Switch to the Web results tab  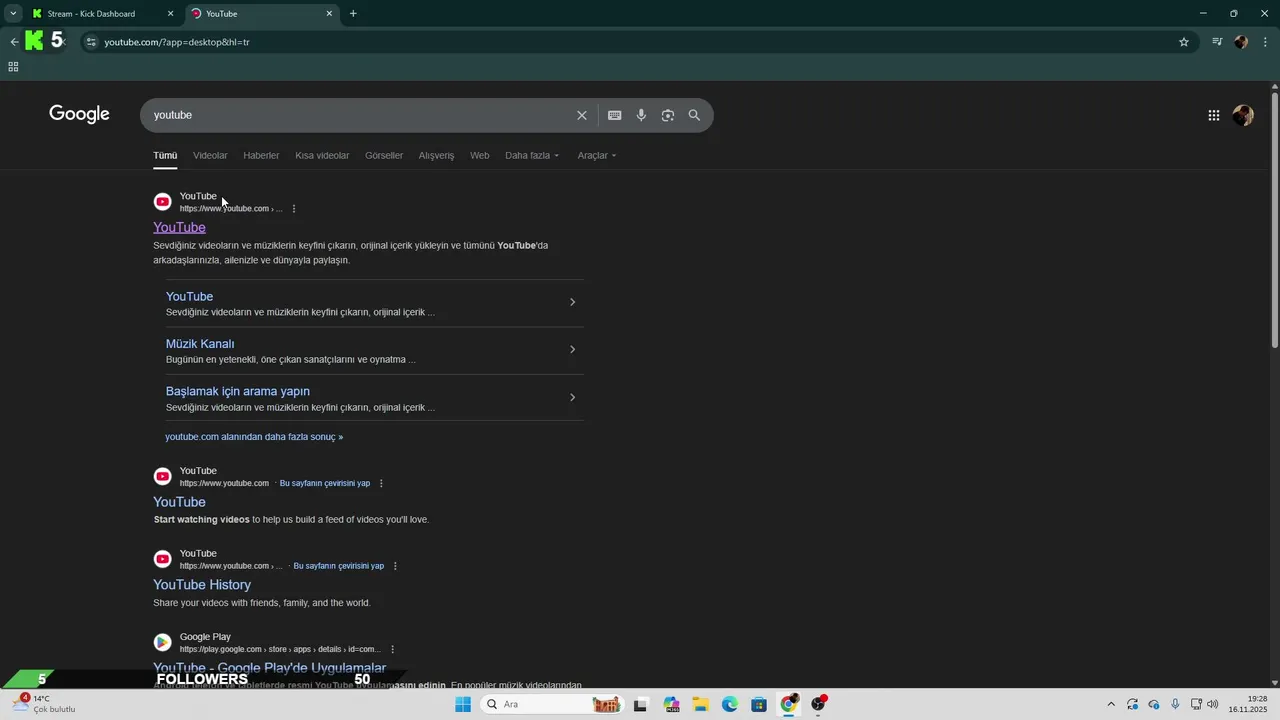pyautogui.click(x=480, y=155)
